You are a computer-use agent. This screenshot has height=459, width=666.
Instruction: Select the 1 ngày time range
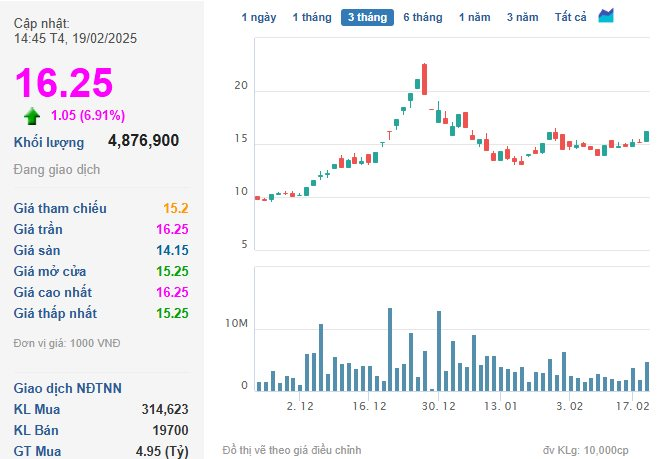(x=259, y=17)
